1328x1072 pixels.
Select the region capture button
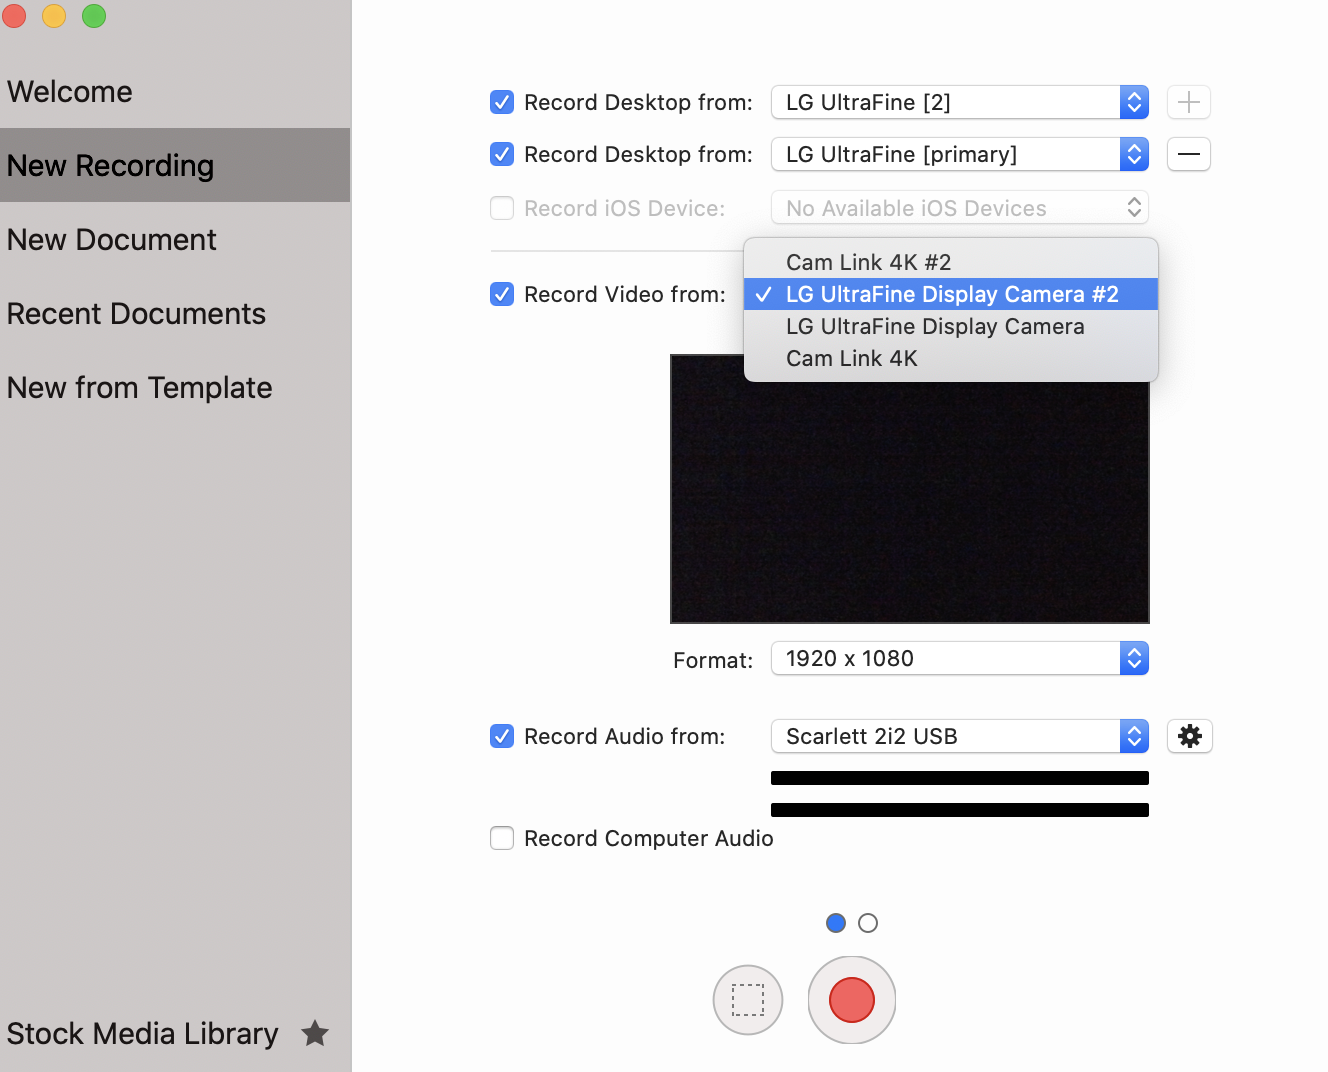pos(748,1000)
